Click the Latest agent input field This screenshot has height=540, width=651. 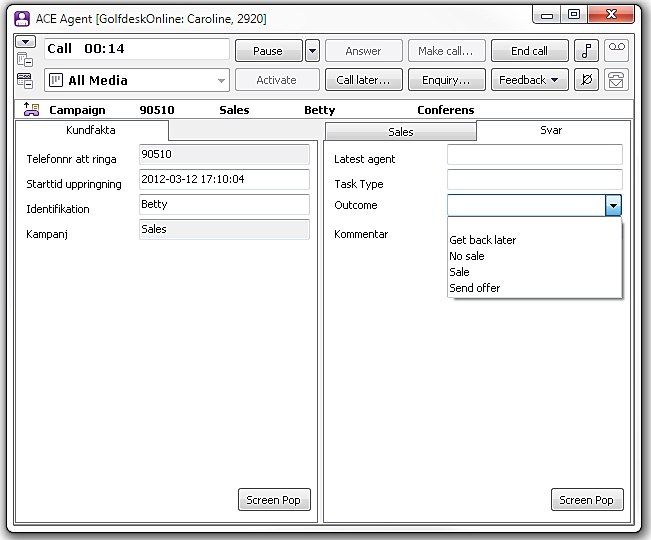point(534,155)
